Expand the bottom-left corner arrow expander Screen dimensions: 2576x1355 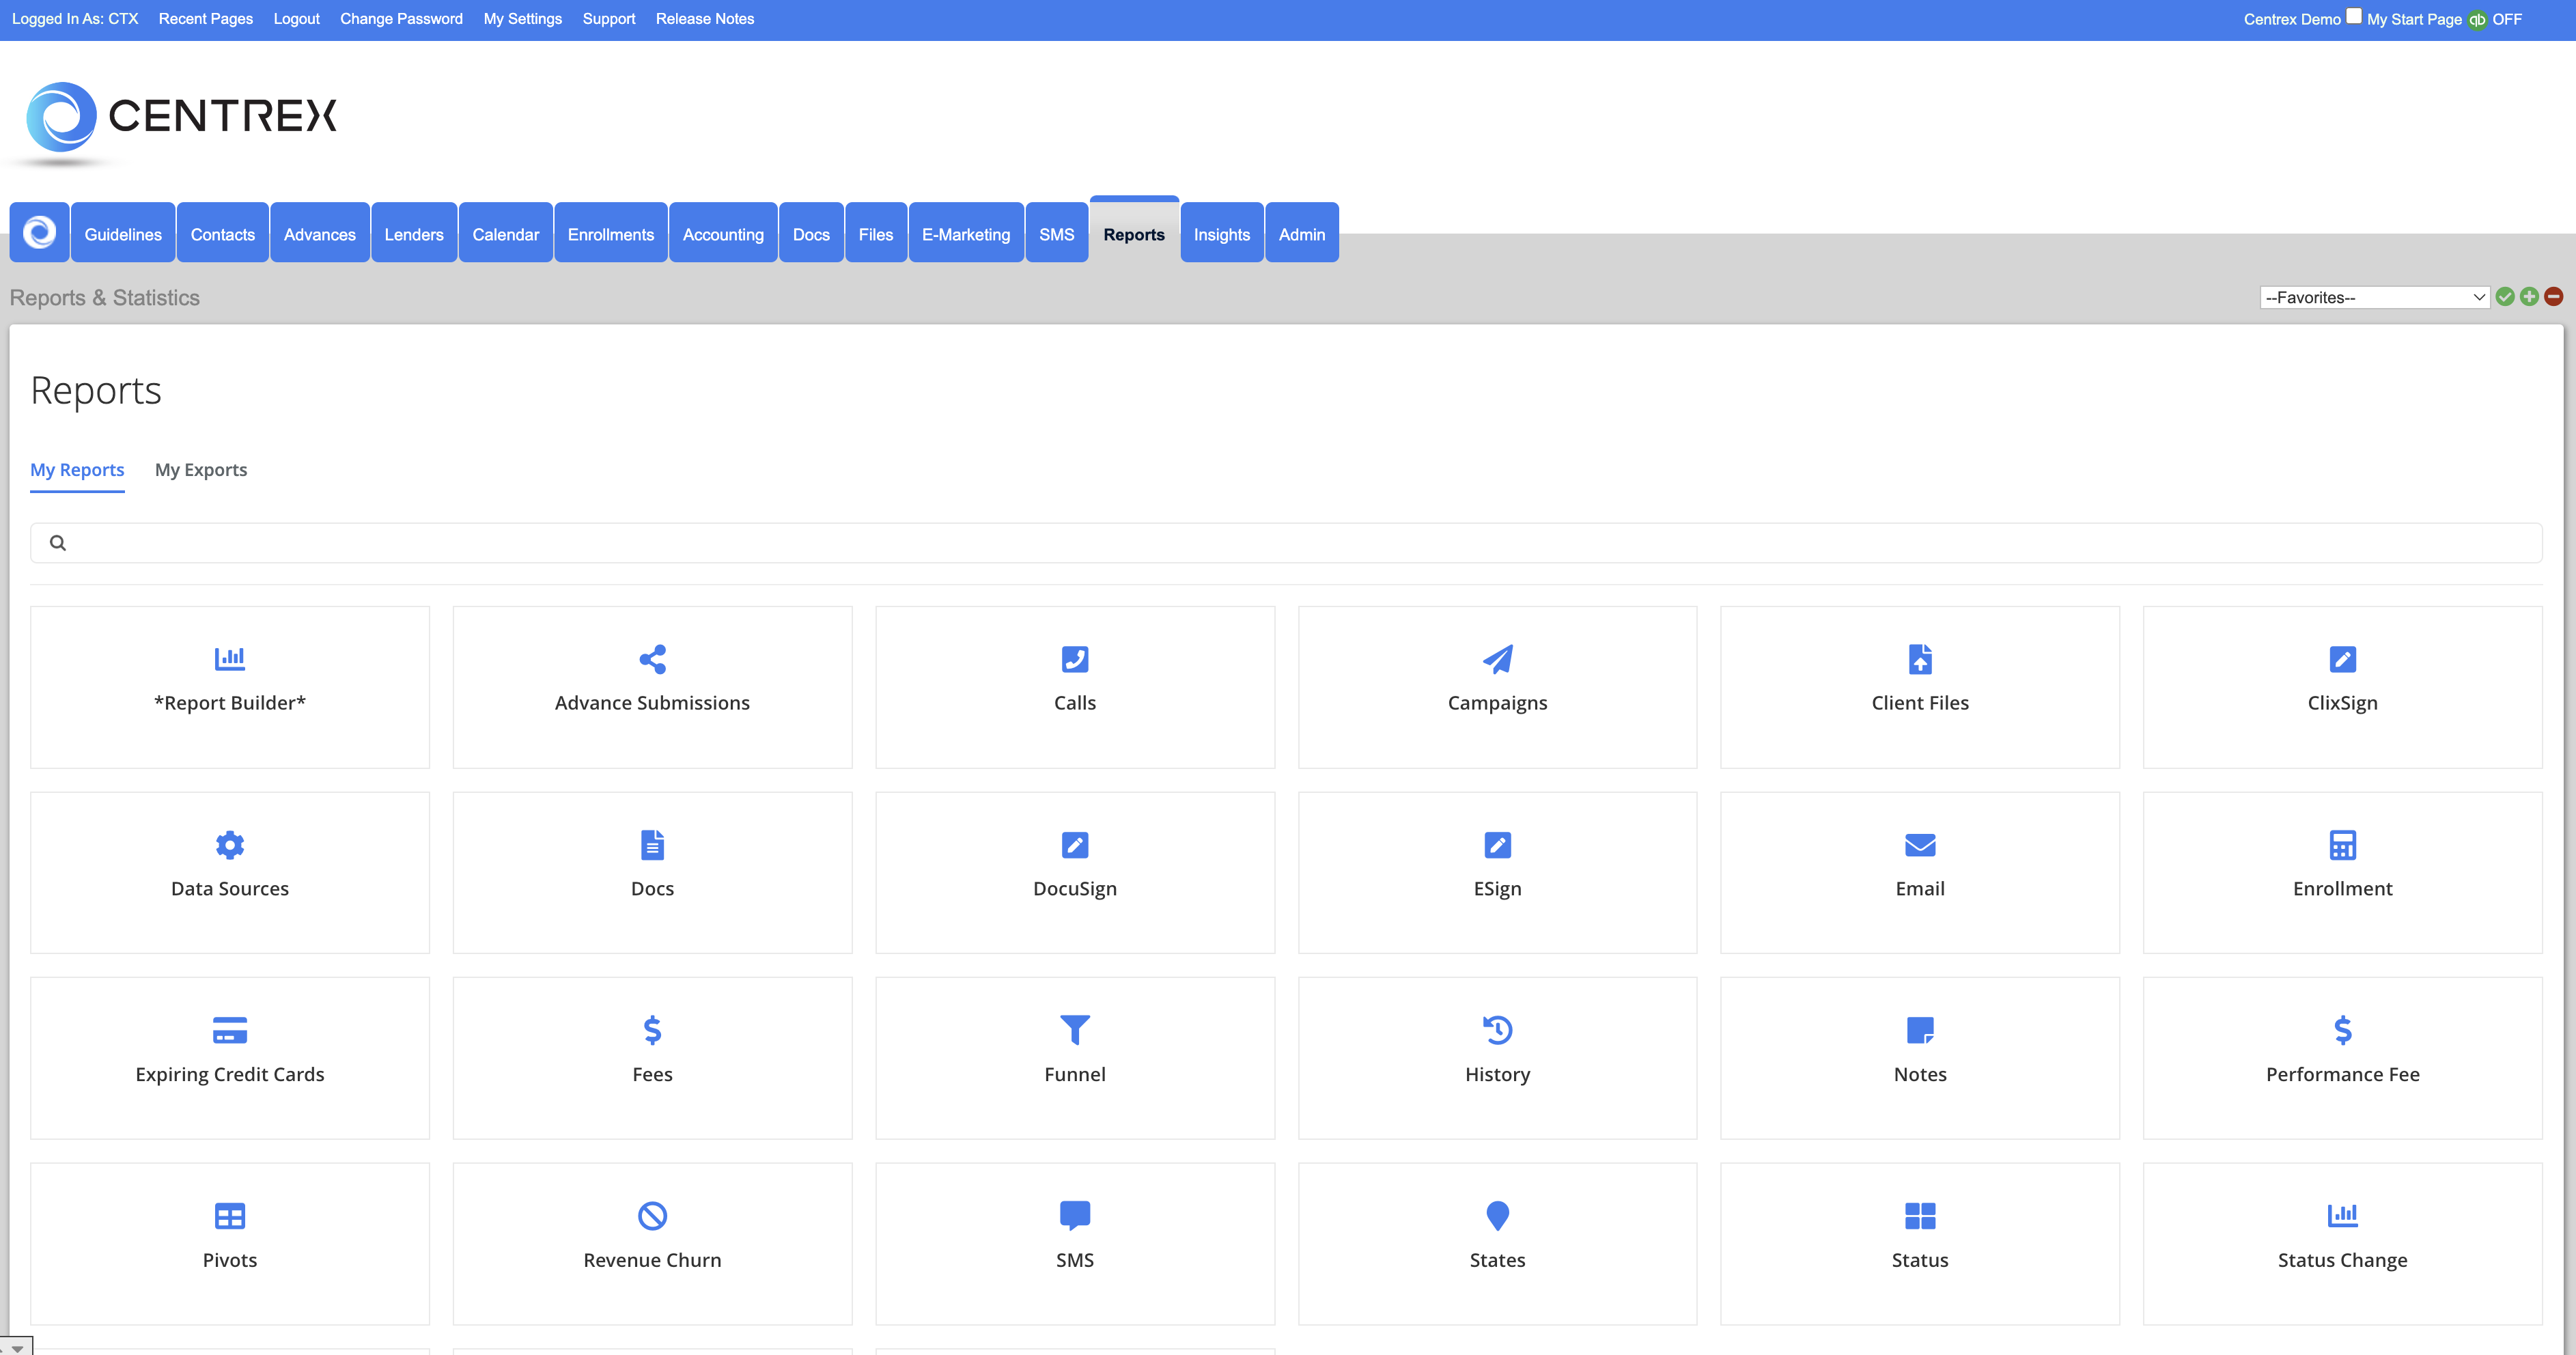16,1347
